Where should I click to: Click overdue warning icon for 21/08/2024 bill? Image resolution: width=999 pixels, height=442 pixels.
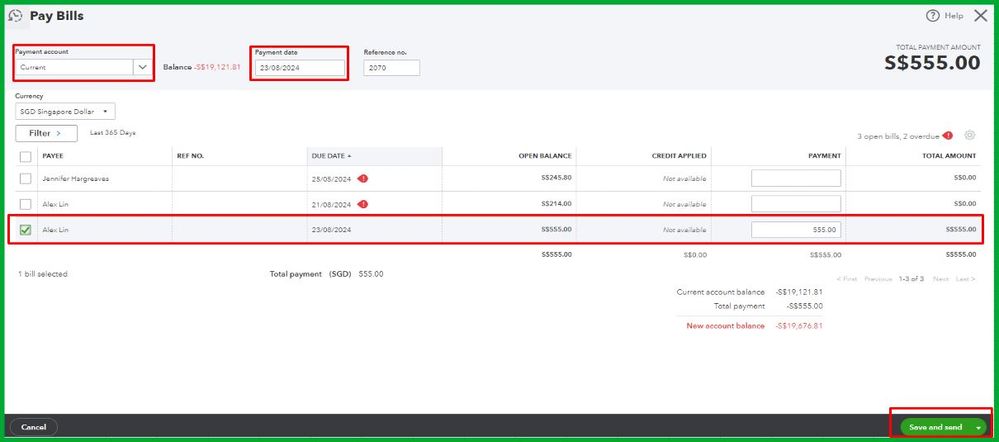coord(363,204)
